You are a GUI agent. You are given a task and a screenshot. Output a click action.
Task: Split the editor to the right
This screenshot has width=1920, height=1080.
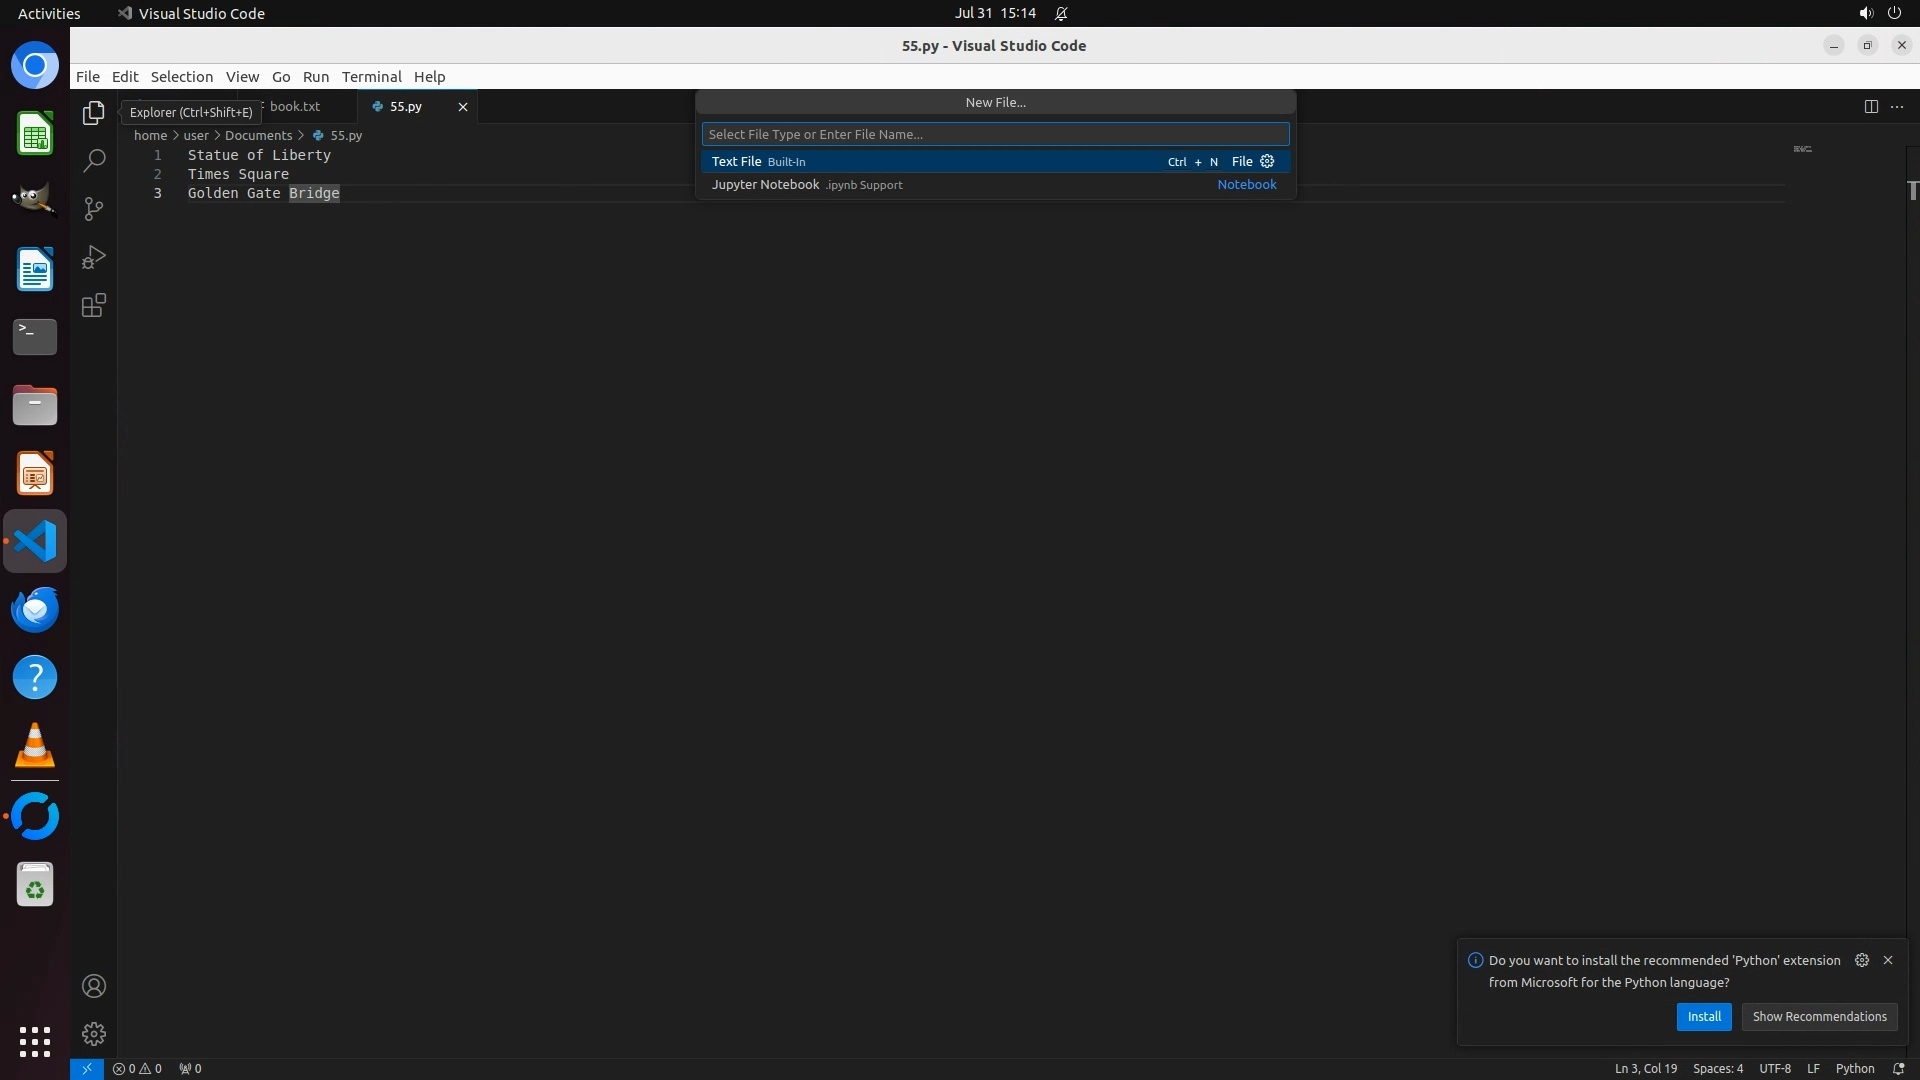(x=1871, y=106)
